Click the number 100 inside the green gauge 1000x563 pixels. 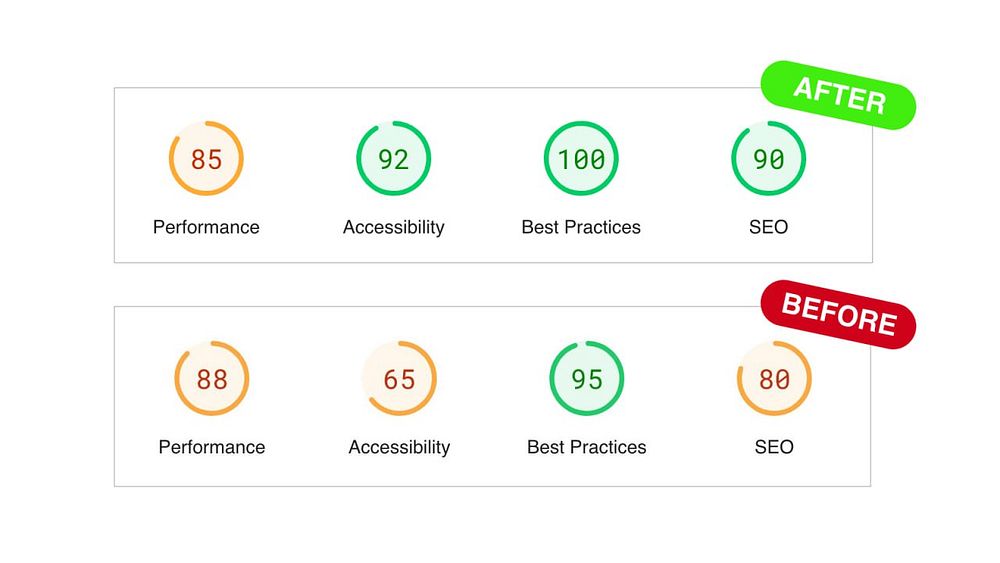pos(581,159)
